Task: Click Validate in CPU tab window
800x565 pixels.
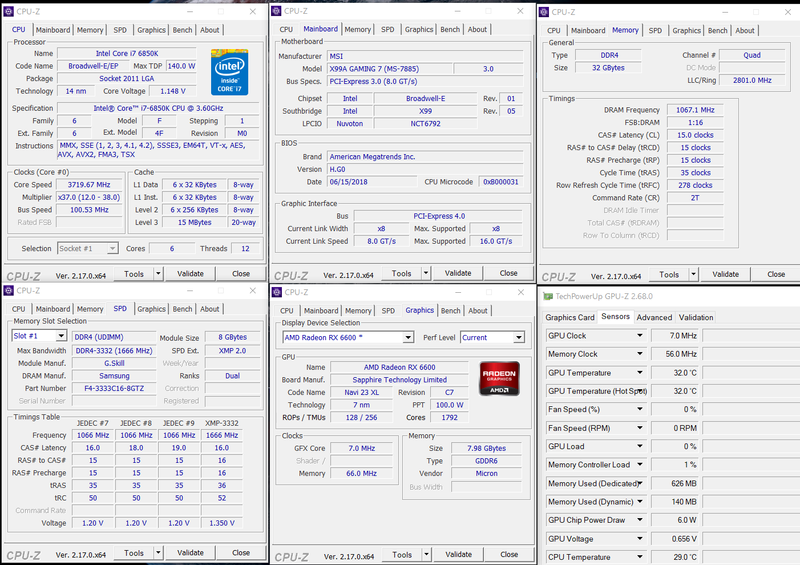Action: tap(190, 274)
